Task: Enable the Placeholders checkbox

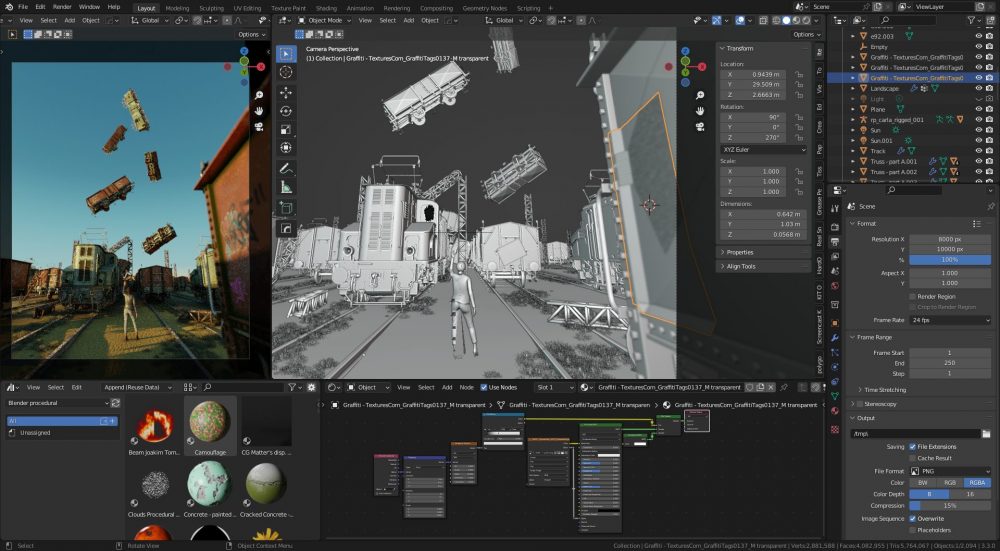Action: tap(913, 530)
